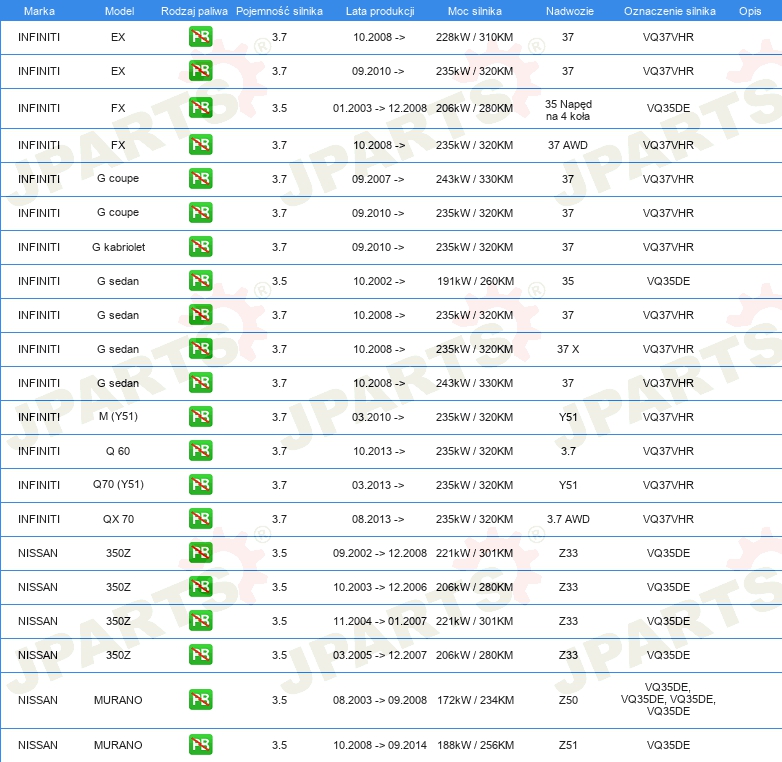Select the 3.7 AWD body cell
This screenshot has width=782, height=762.
[x=568, y=519]
